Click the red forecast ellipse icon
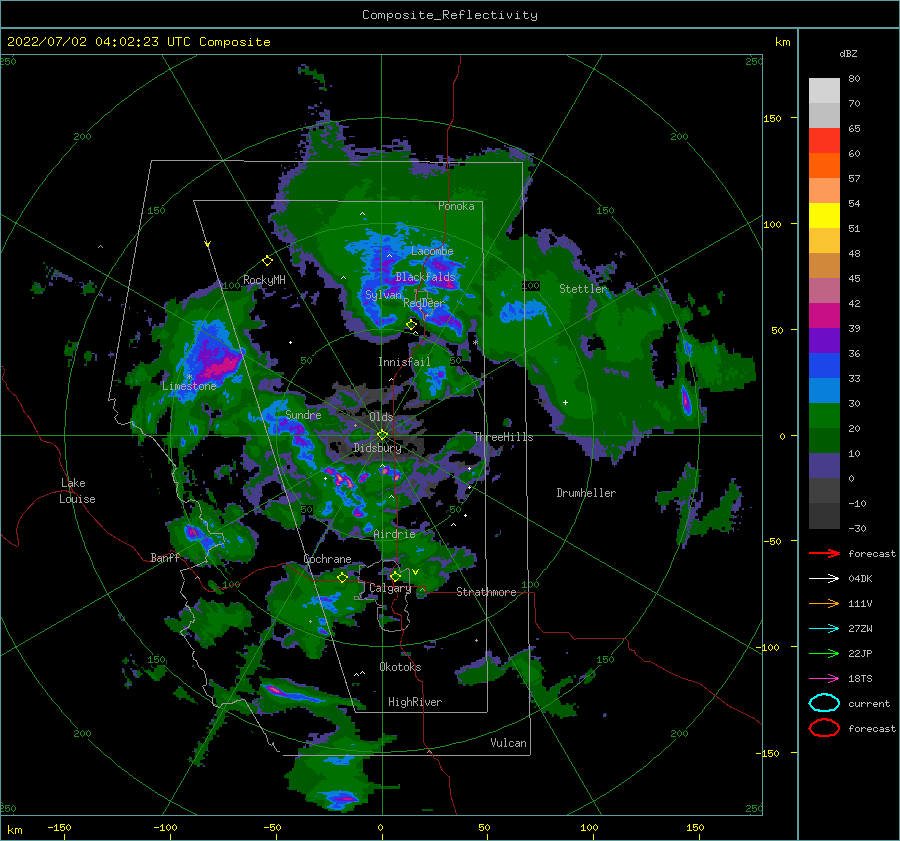This screenshot has height=841, width=900. (824, 728)
